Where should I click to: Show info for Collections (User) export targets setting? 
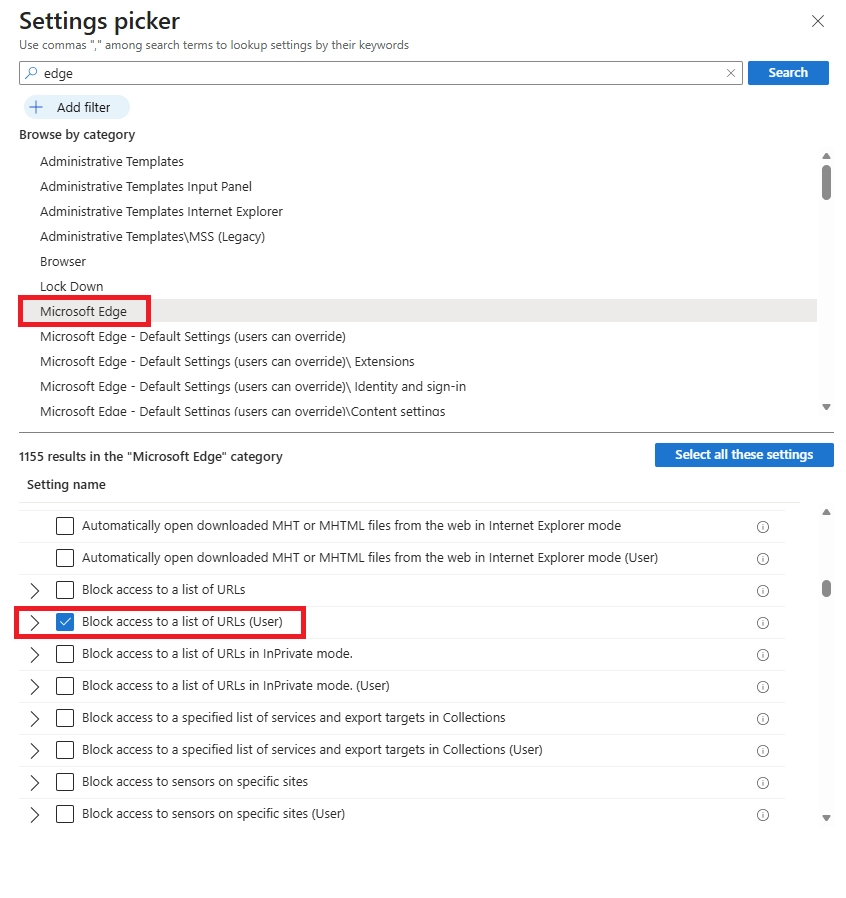click(x=762, y=751)
